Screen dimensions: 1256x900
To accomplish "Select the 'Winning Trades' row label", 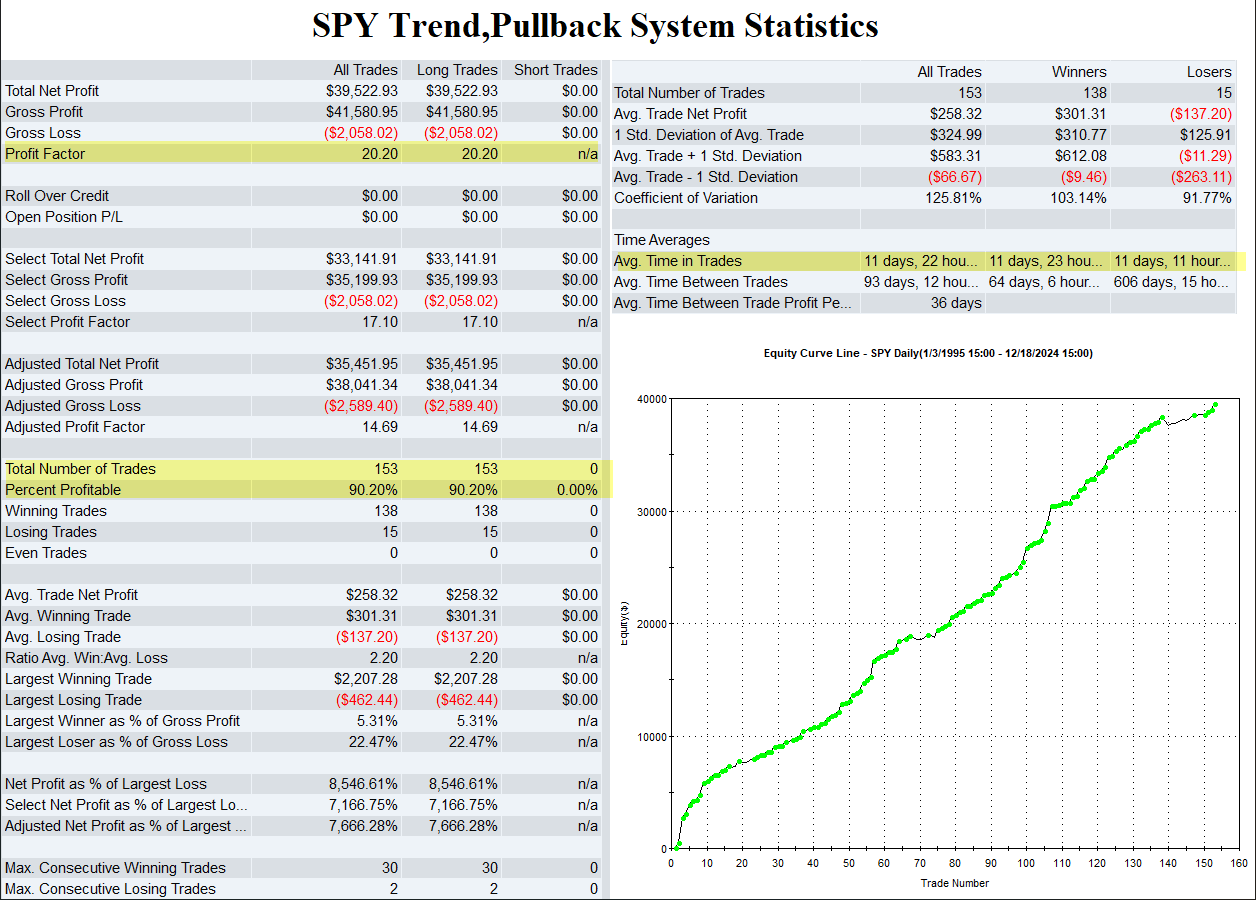I will pos(56,511).
